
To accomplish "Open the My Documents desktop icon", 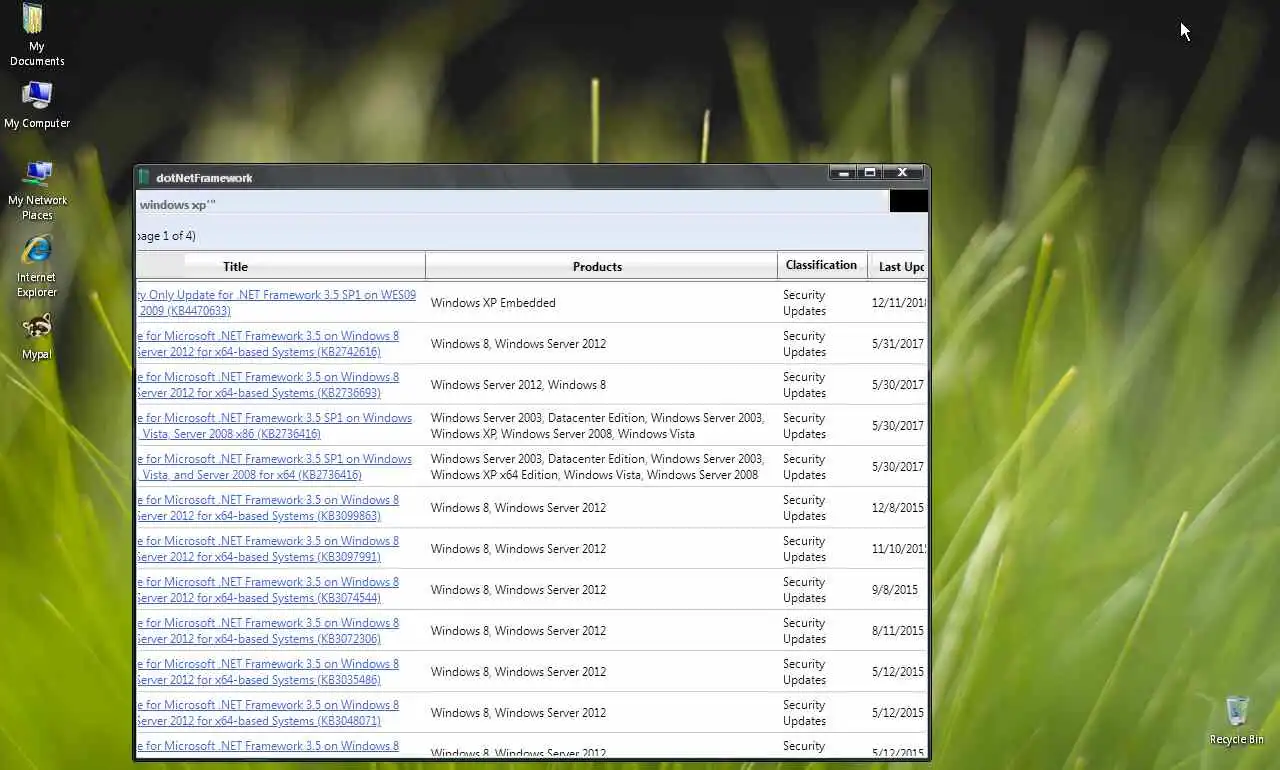I will [36, 34].
